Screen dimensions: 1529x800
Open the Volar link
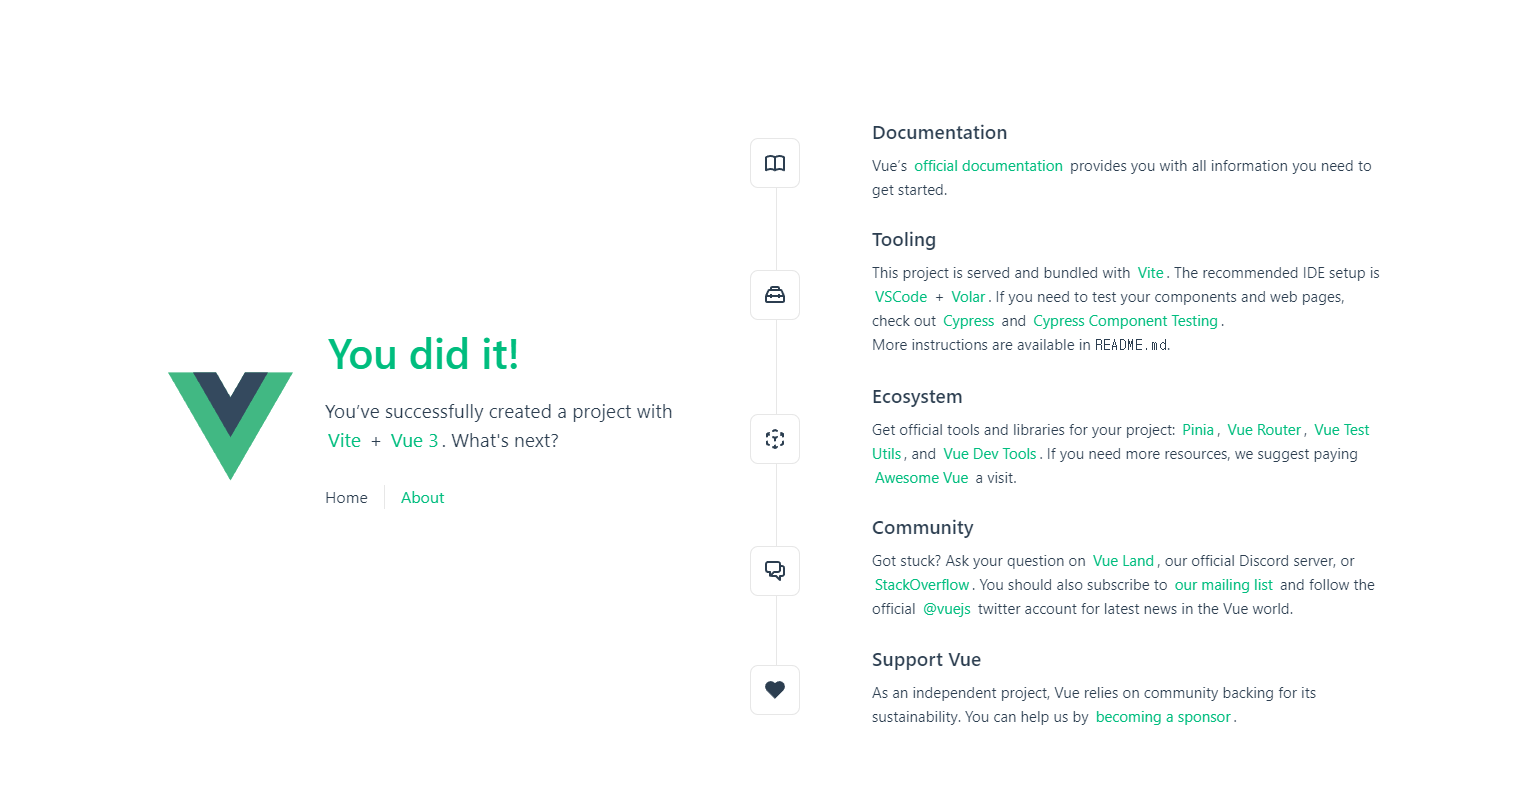pyautogui.click(x=968, y=297)
